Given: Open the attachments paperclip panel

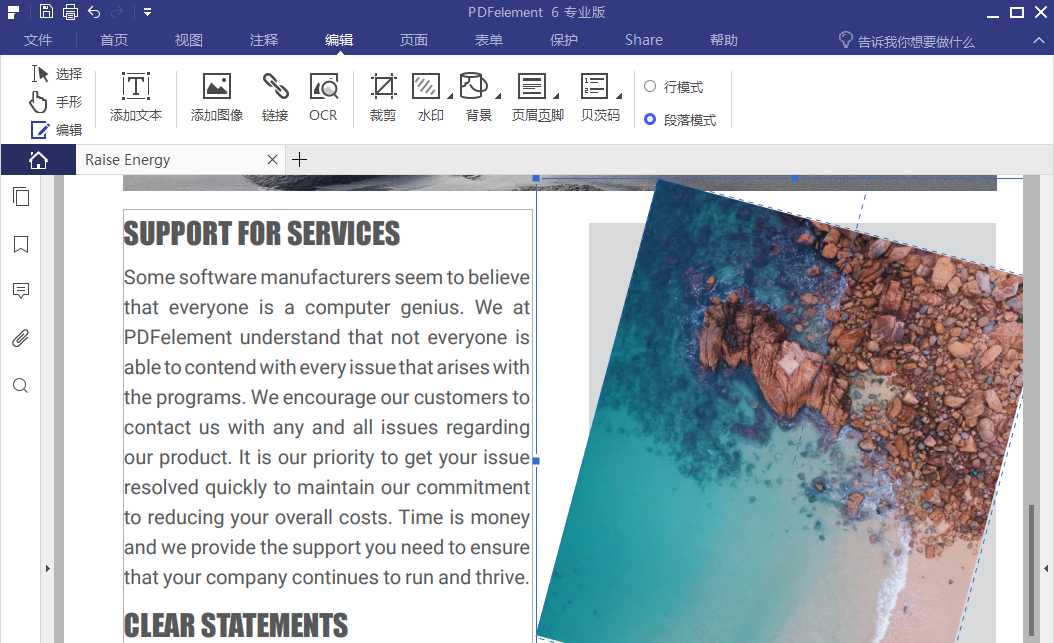Looking at the screenshot, I should click(x=21, y=338).
